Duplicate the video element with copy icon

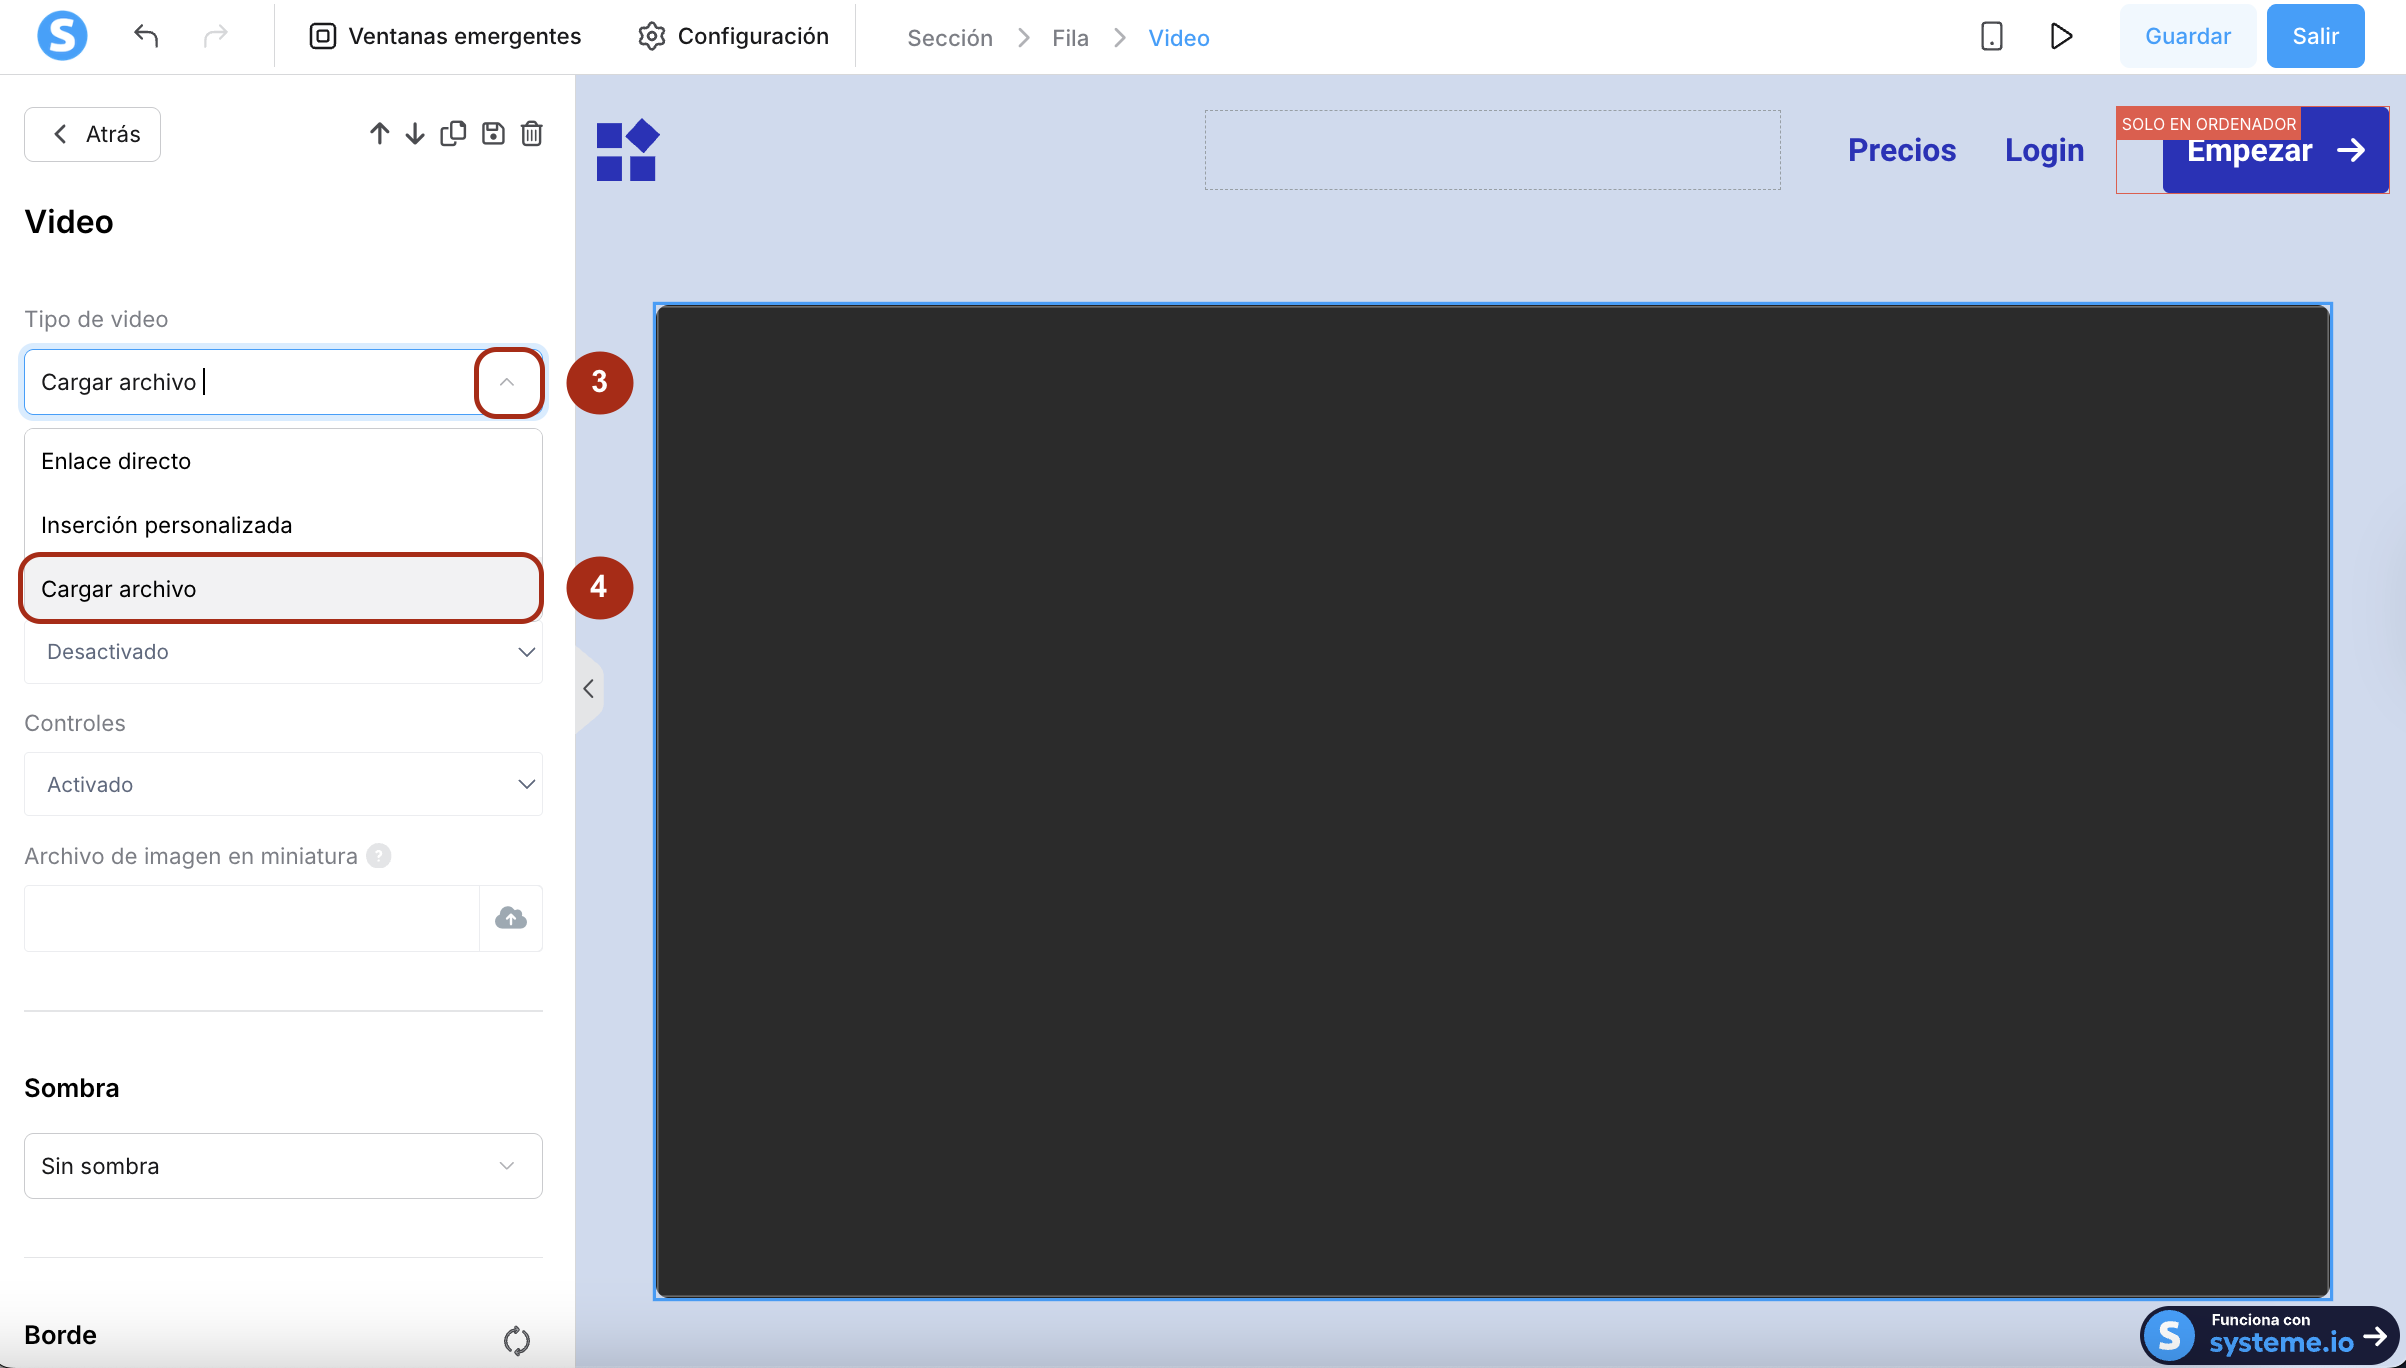(x=453, y=133)
